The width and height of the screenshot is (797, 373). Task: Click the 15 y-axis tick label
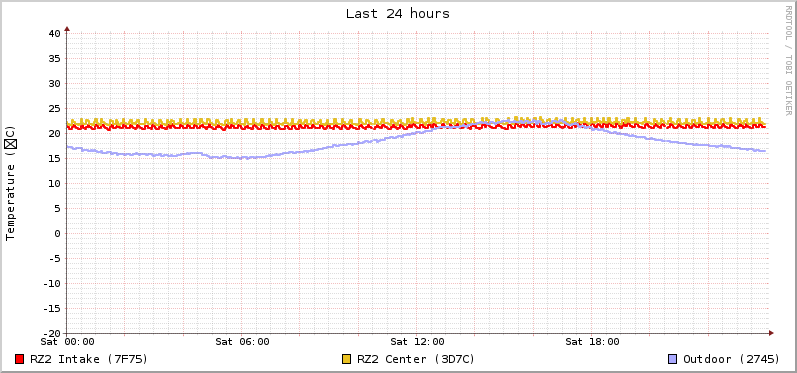coord(54,159)
